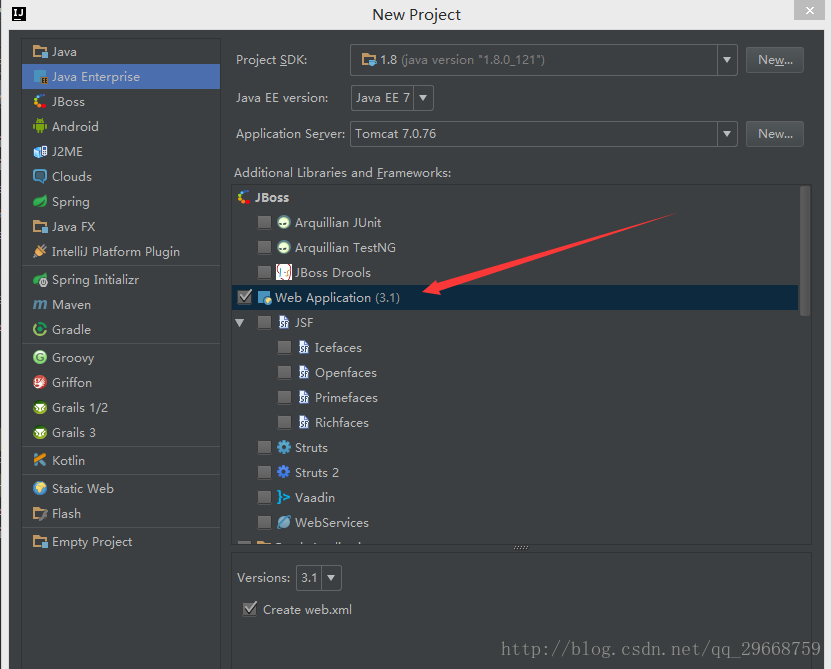This screenshot has width=832, height=669.
Task: Select Java Enterprise project type
Action: 121,76
